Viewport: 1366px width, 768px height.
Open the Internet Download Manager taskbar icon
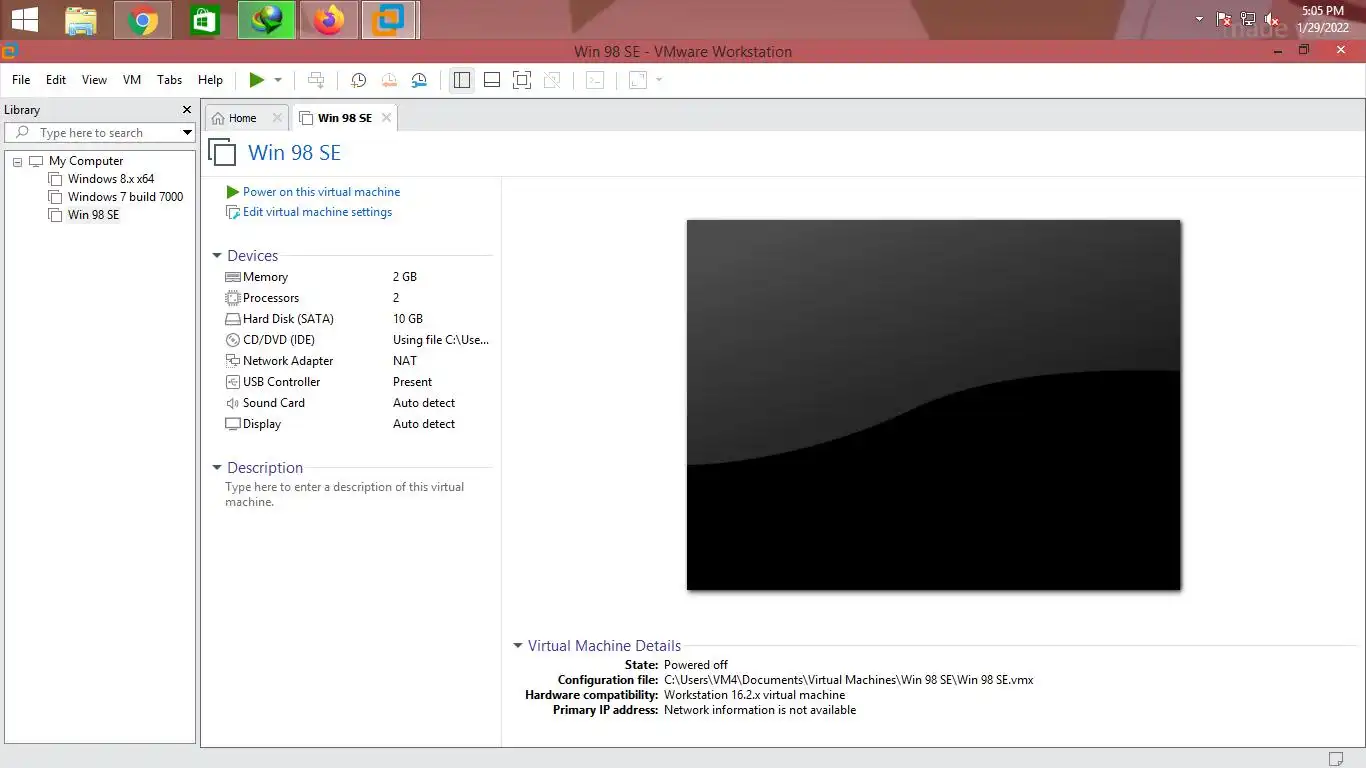pyautogui.click(x=266, y=20)
